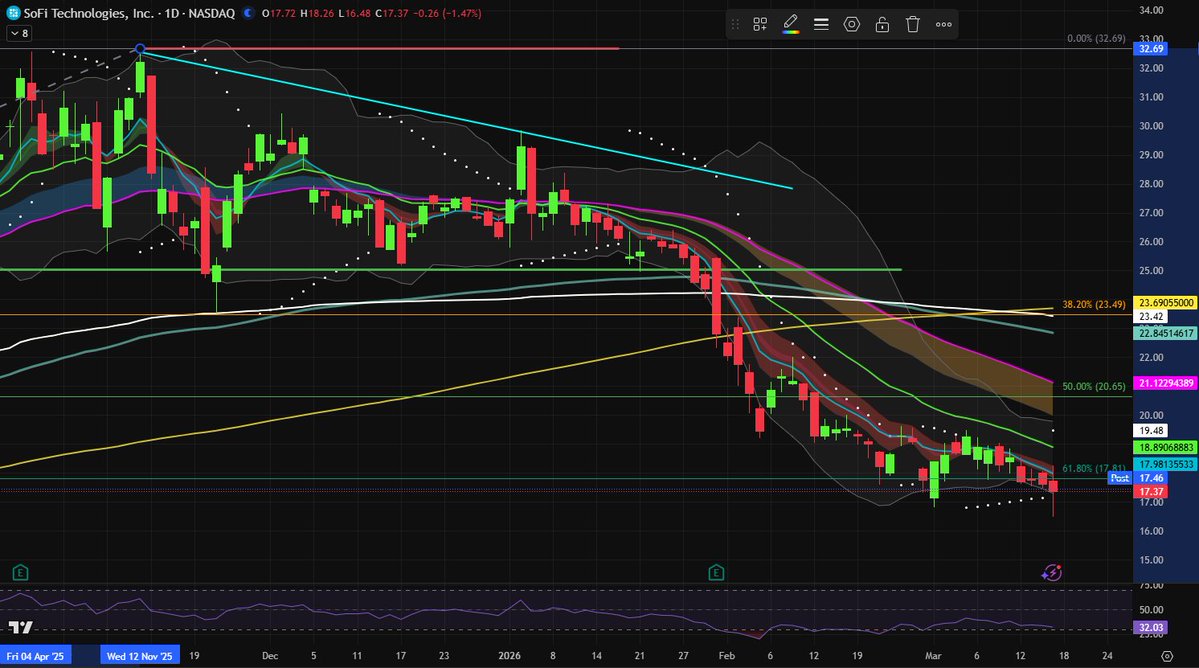Open left earnings E marker

21,572
